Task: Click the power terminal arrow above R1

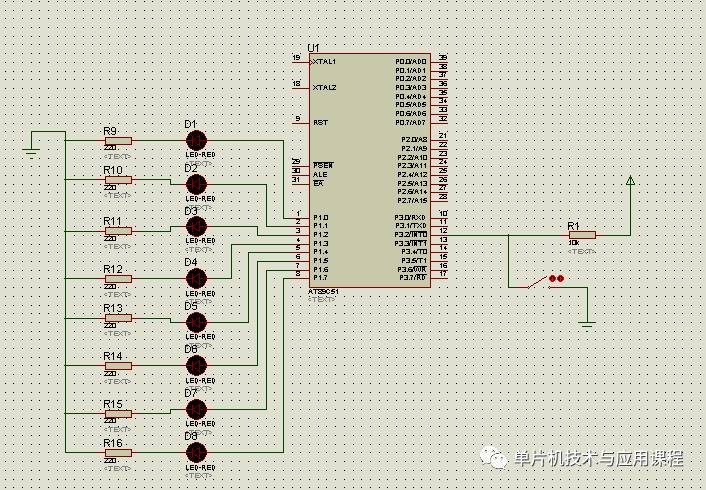Action: pyautogui.click(x=630, y=181)
